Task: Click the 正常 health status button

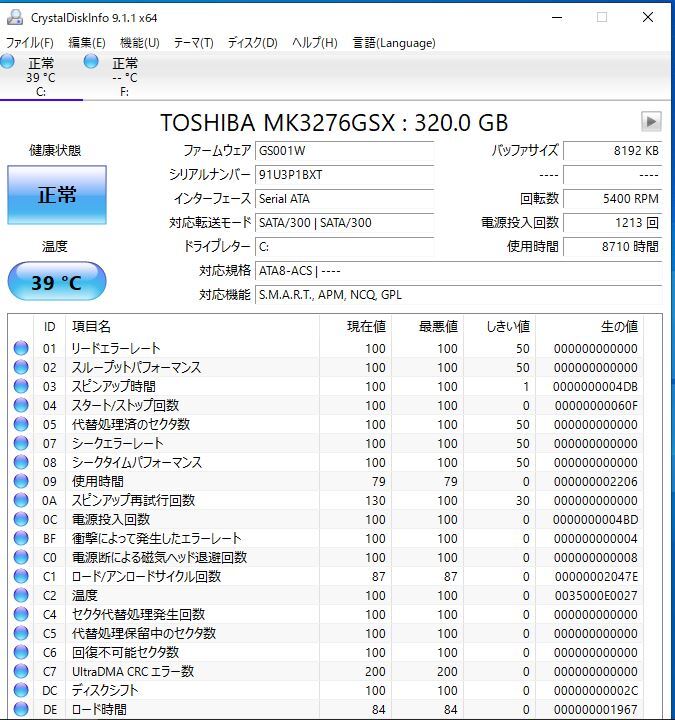Action: click(x=57, y=195)
